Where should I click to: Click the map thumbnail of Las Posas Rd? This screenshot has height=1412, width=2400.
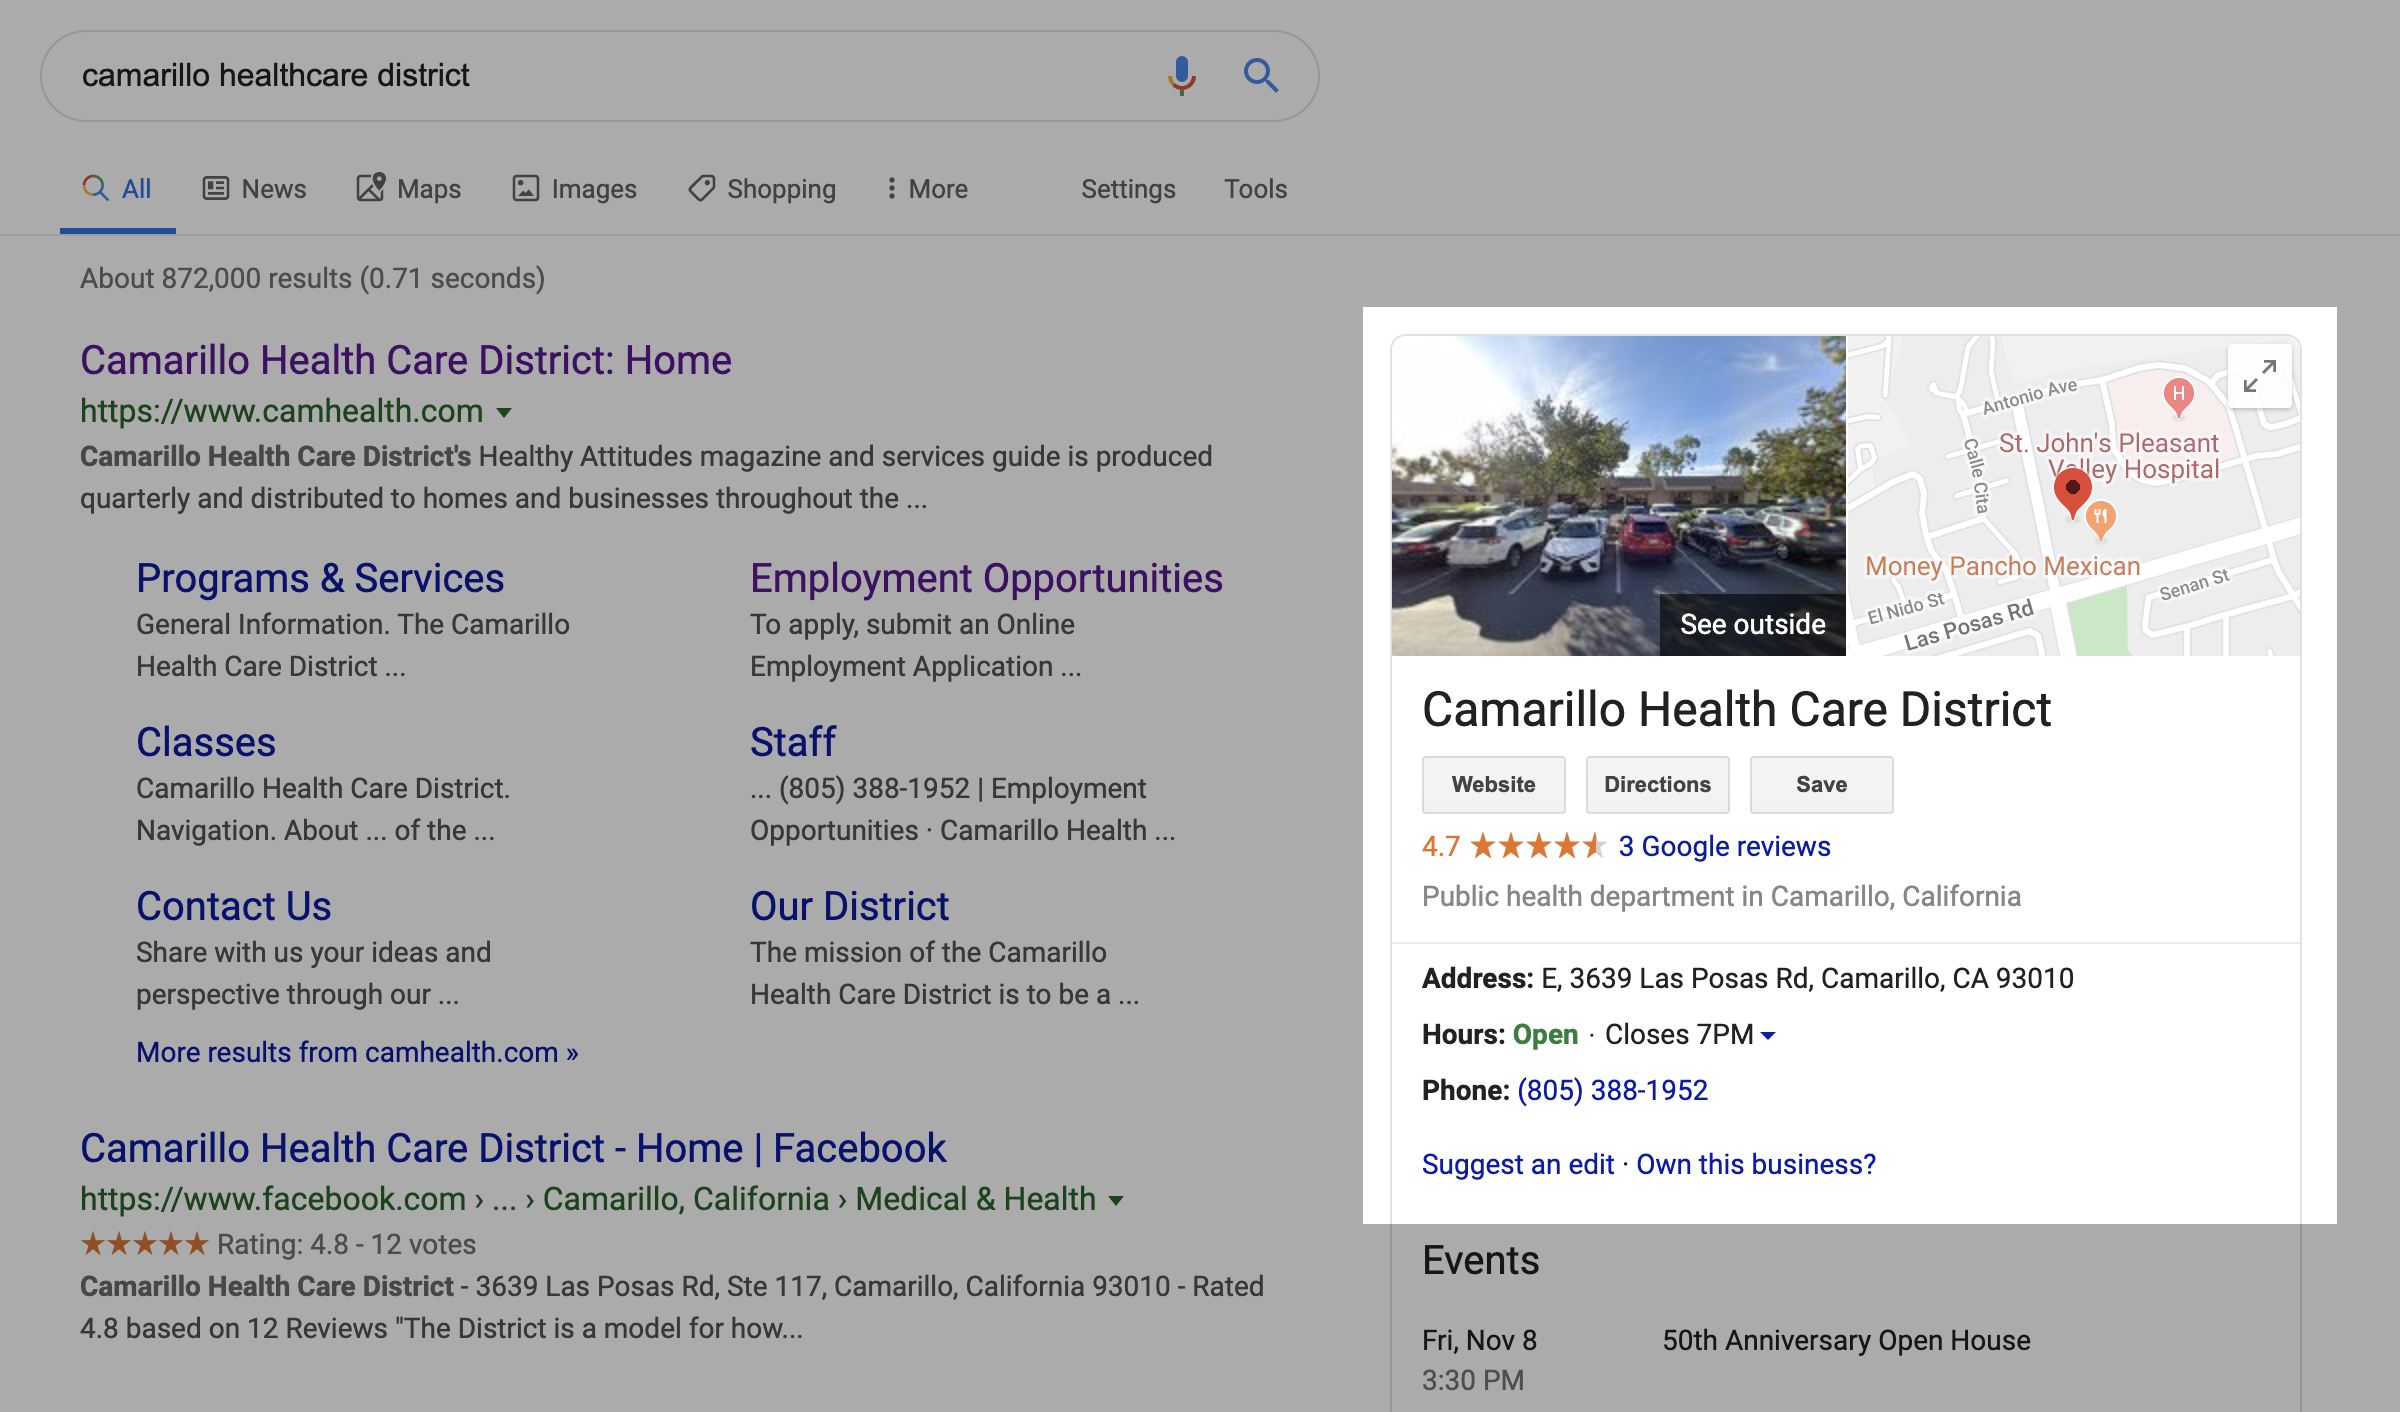[x=2073, y=496]
